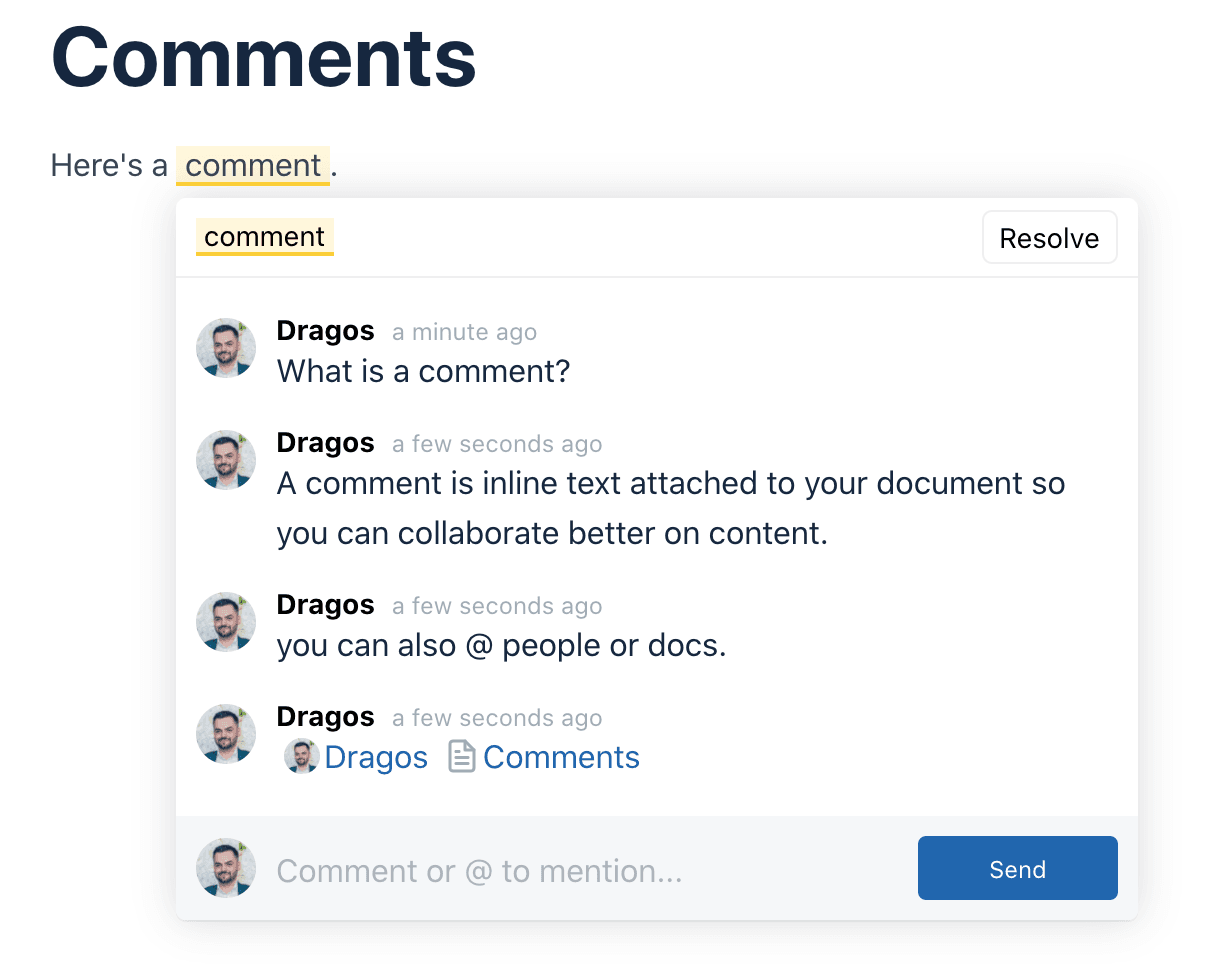Click author name Dragos on first comment
Viewport: 1222px width, 978px height.
325,331
